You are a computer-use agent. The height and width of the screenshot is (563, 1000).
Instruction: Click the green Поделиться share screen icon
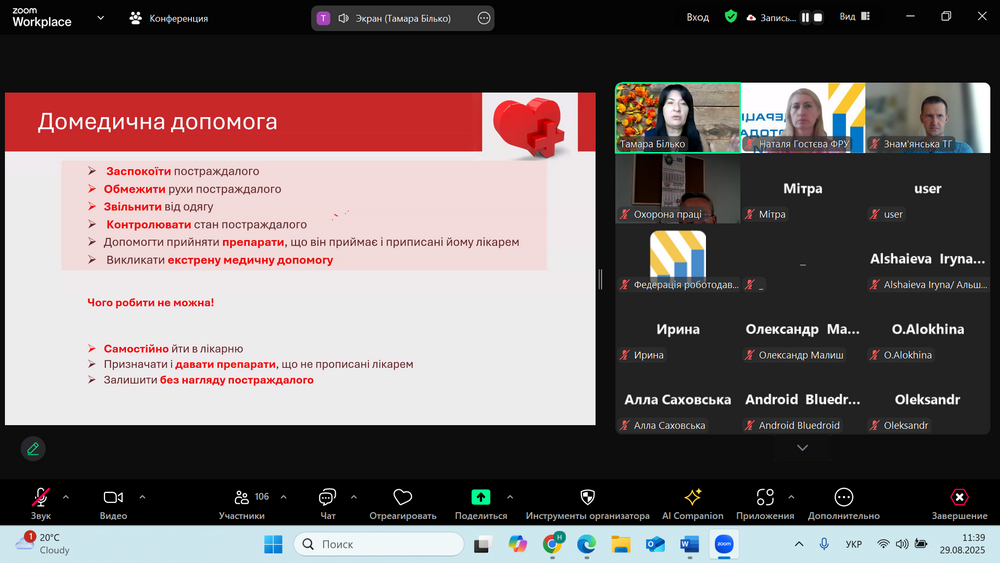(481, 498)
